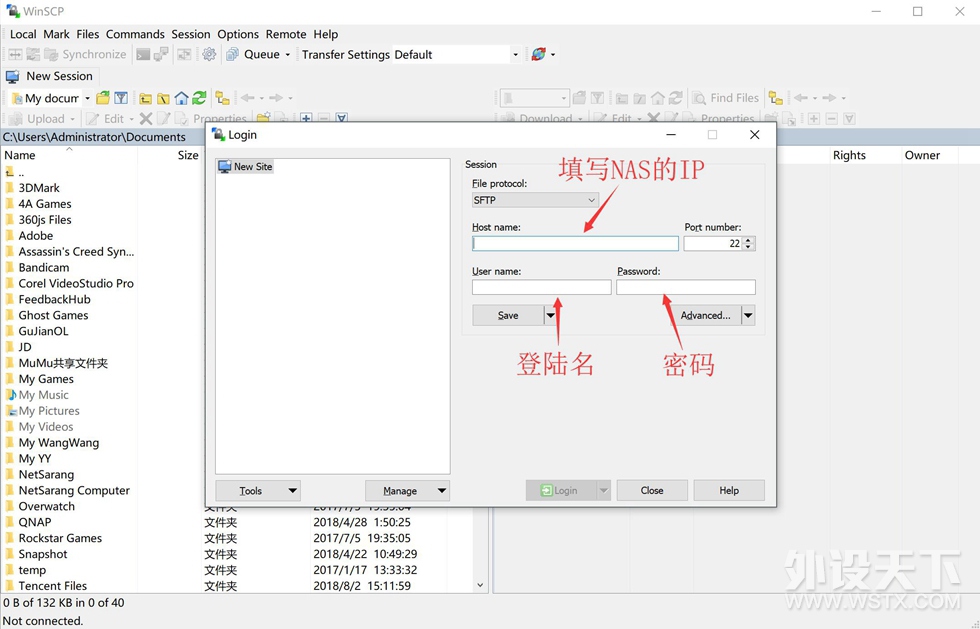980x629 pixels.
Task: Click the Synchronize button in main toolbar
Action: (86, 54)
